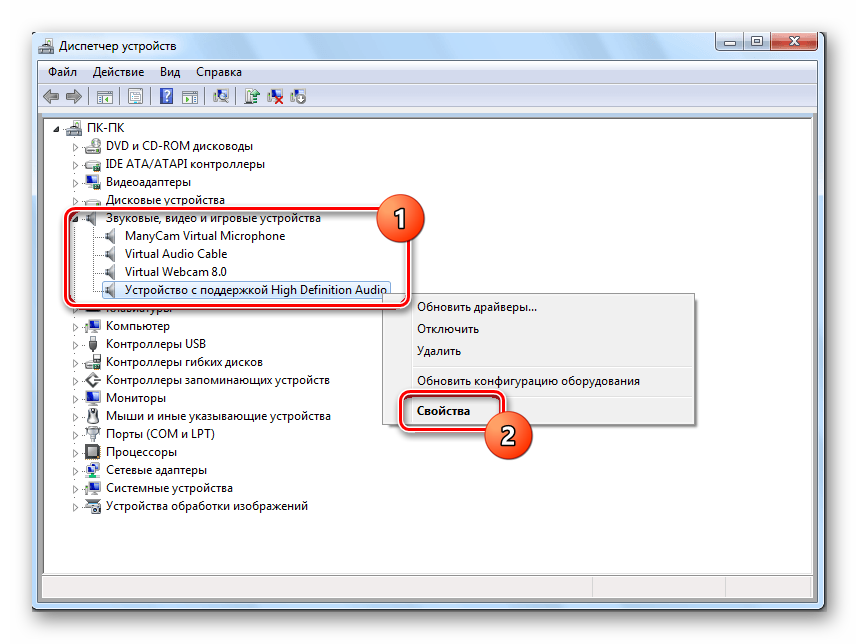Select the Virtual Webcam 8.0 entry
The width and height of the screenshot is (859, 644).
175,272
